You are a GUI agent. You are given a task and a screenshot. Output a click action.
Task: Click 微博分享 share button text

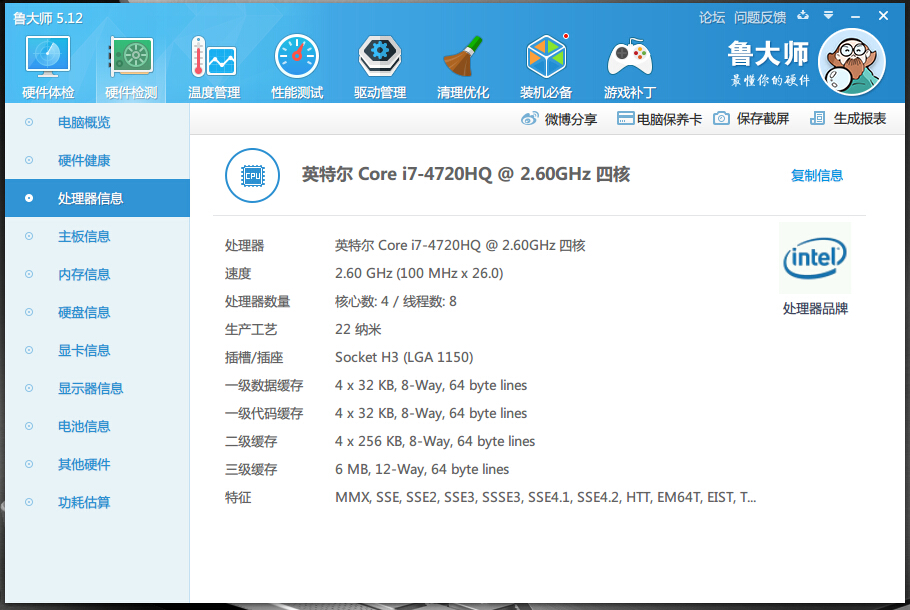tap(570, 119)
